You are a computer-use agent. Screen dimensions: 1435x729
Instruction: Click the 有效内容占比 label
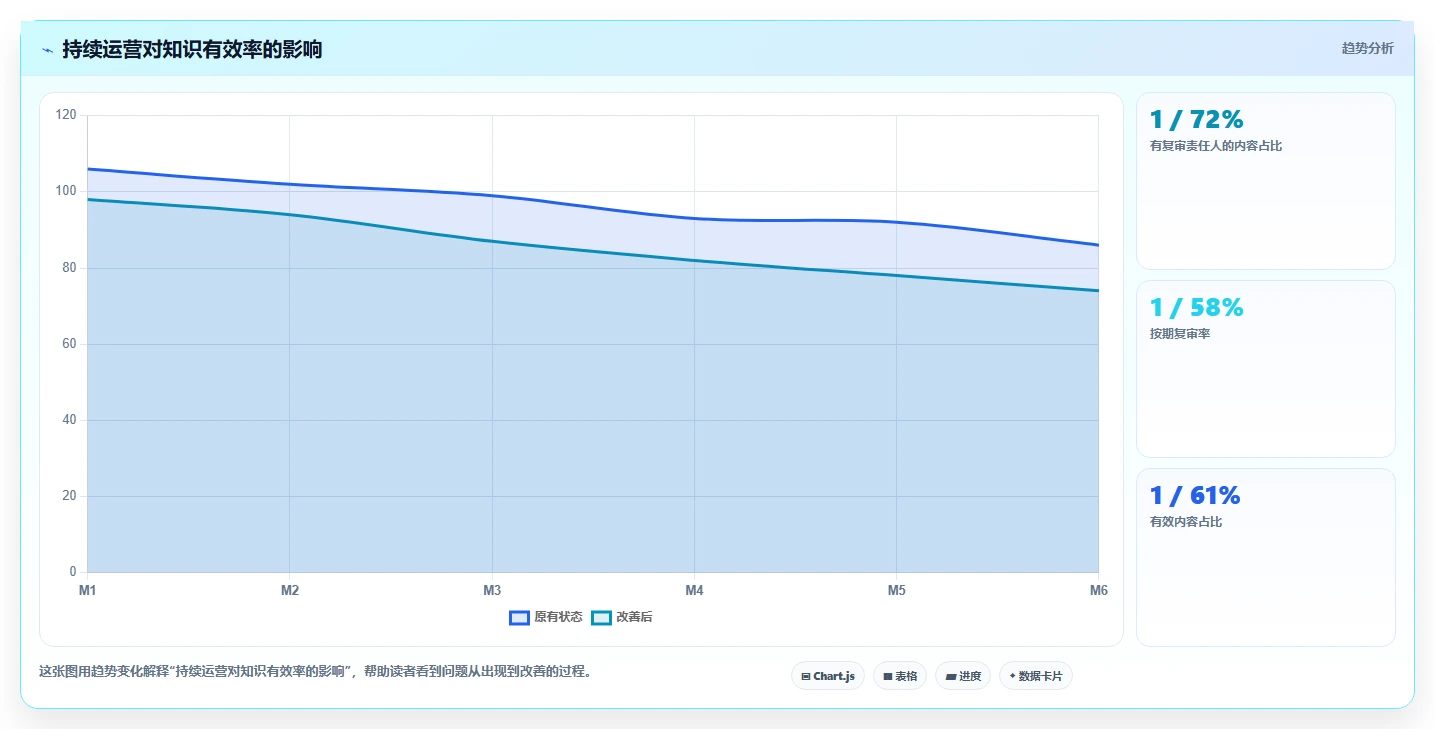click(1186, 522)
